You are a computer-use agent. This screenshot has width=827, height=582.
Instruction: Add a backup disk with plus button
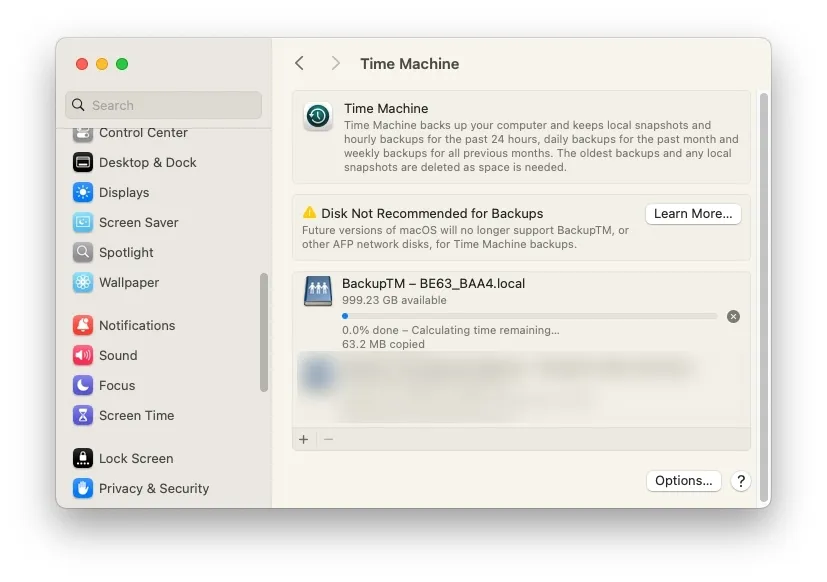click(304, 440)
